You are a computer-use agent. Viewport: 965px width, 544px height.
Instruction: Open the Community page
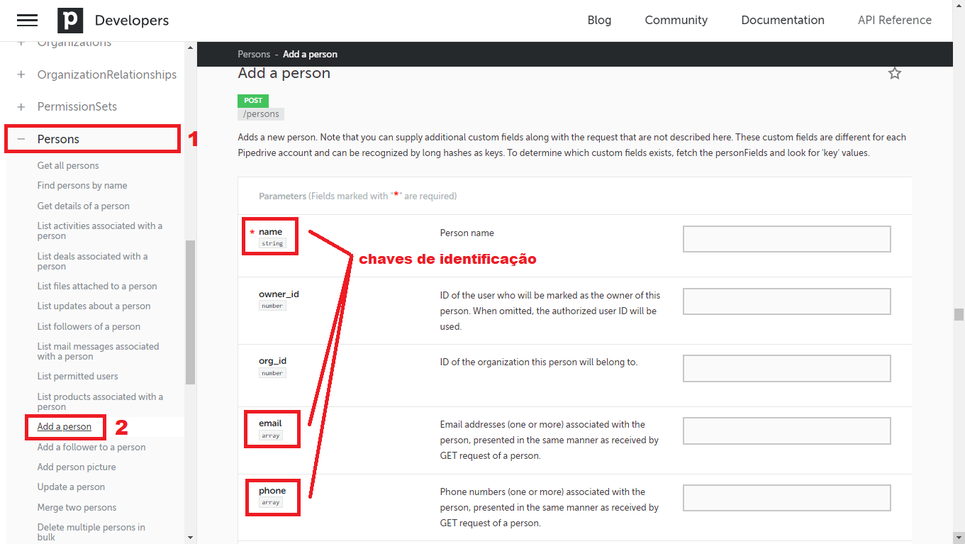(676, 20)
